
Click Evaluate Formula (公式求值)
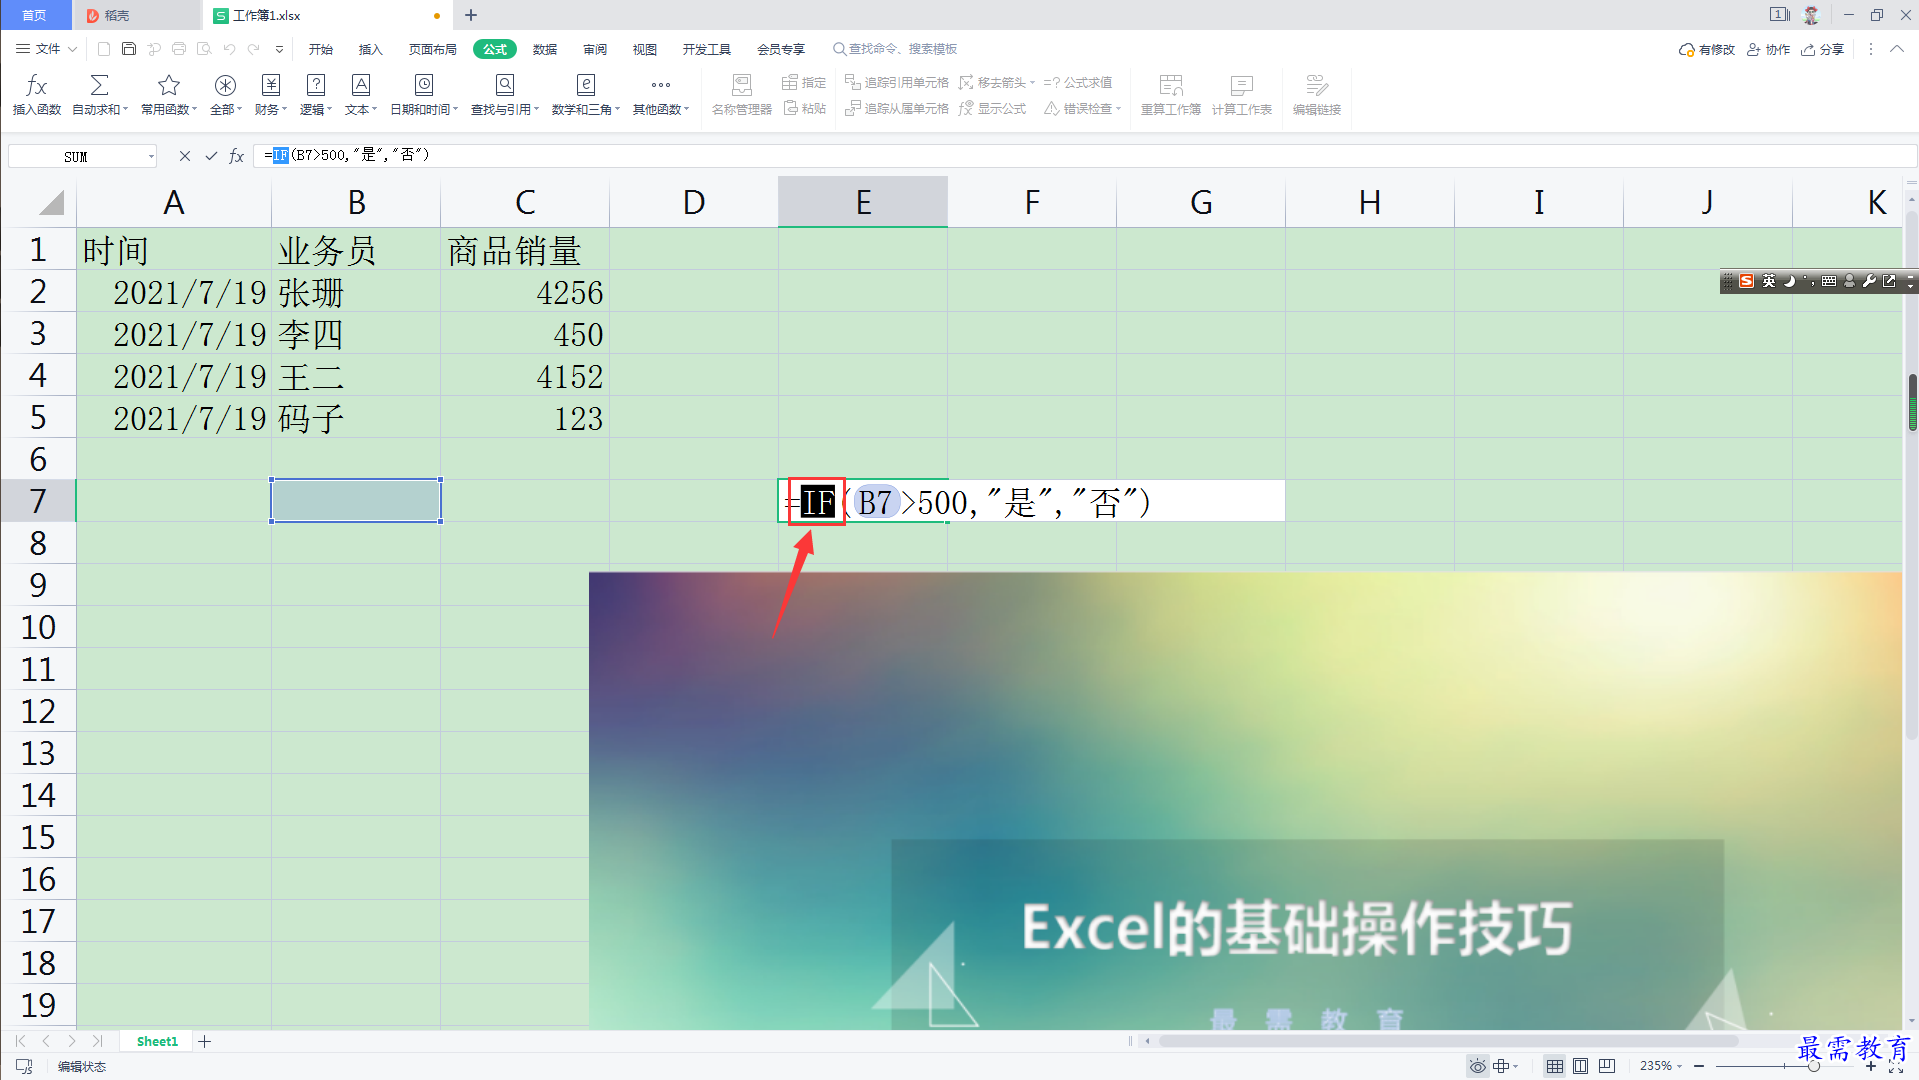[x=1078, y=82]
